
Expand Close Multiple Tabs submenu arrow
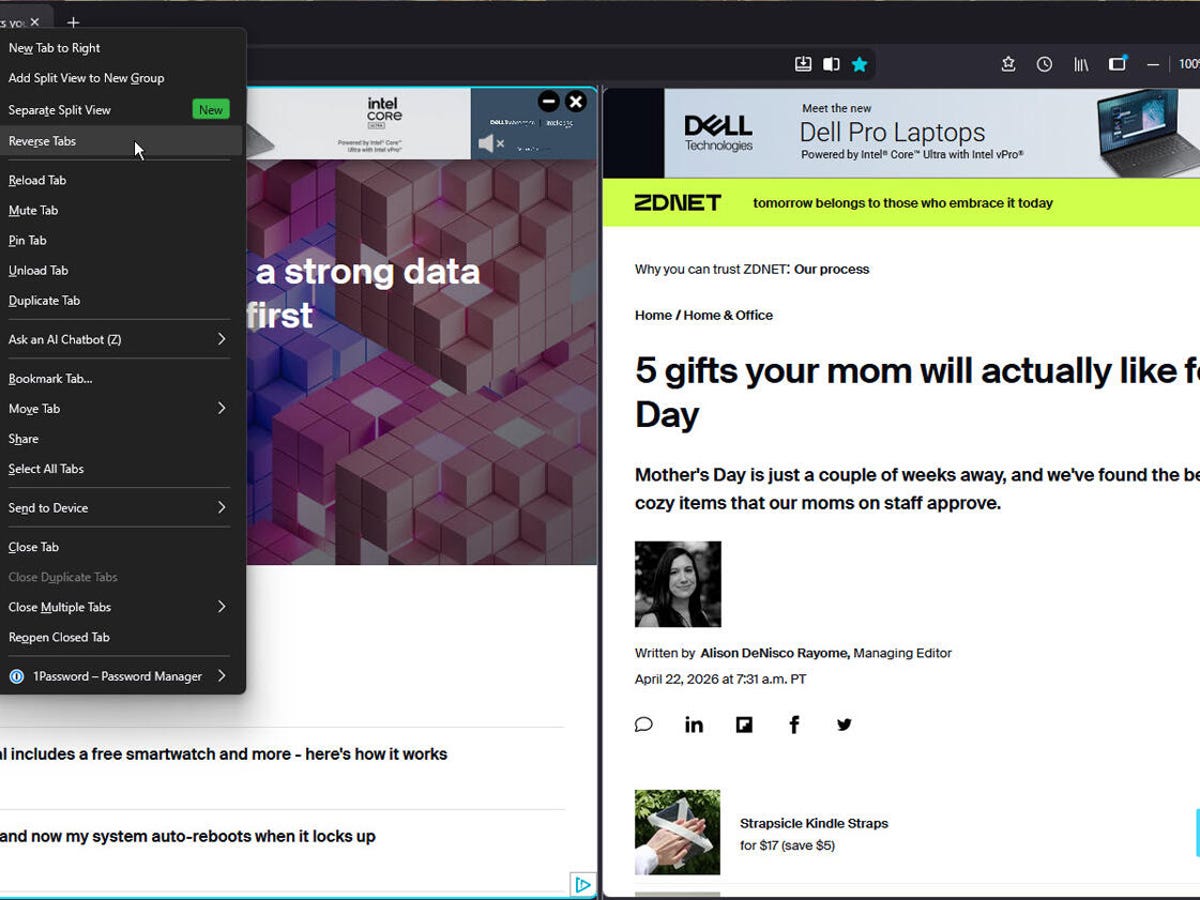222,606
